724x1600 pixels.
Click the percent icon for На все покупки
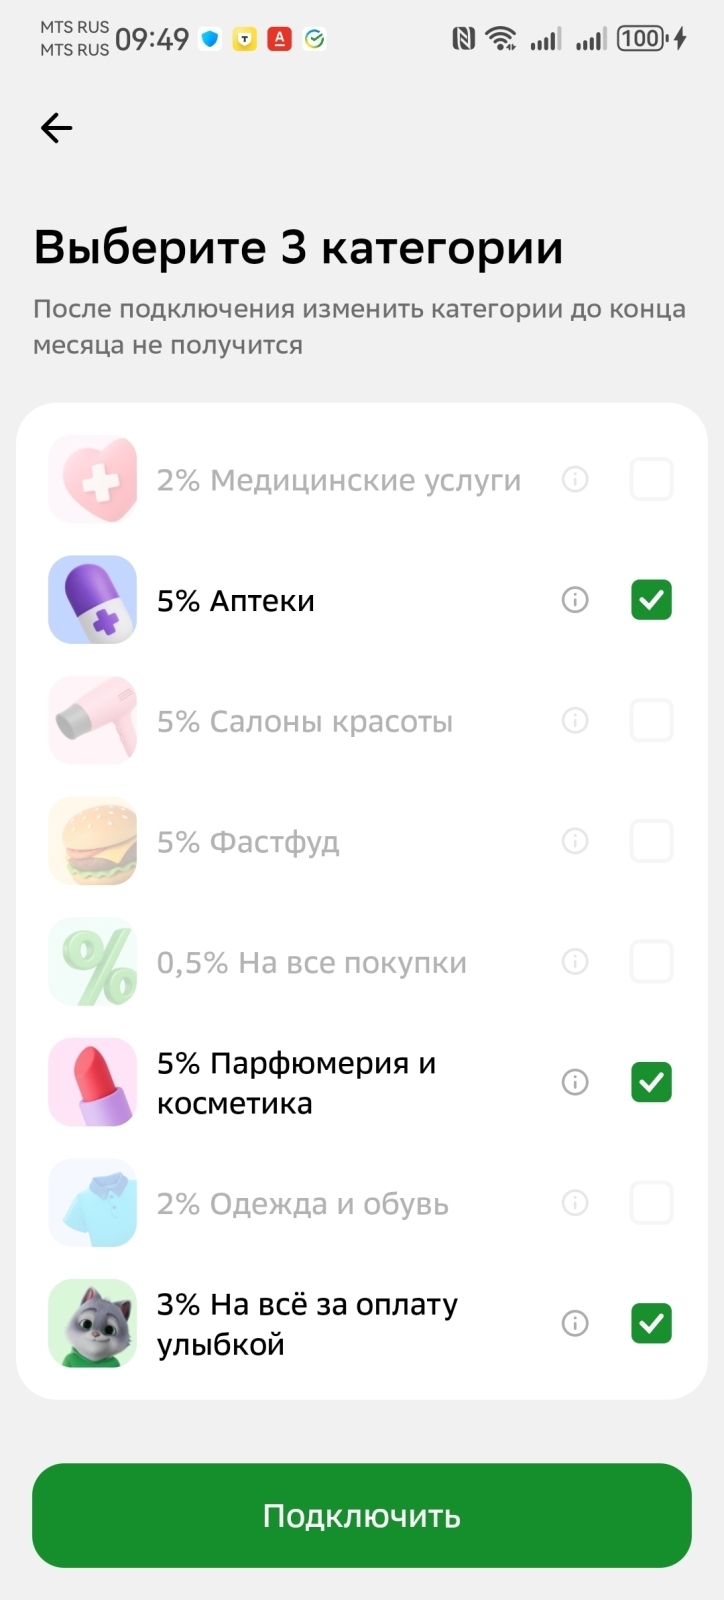coord(92,961)
